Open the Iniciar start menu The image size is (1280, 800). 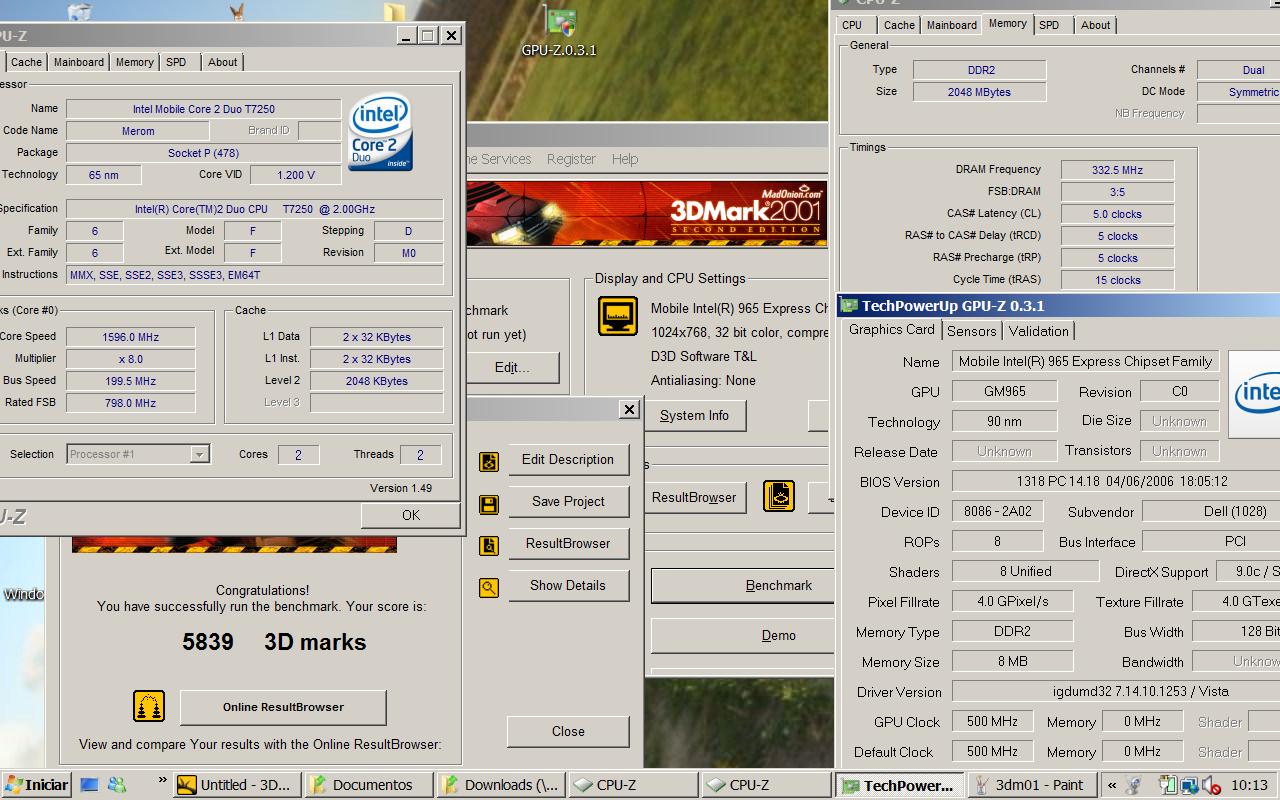[36, 785]
